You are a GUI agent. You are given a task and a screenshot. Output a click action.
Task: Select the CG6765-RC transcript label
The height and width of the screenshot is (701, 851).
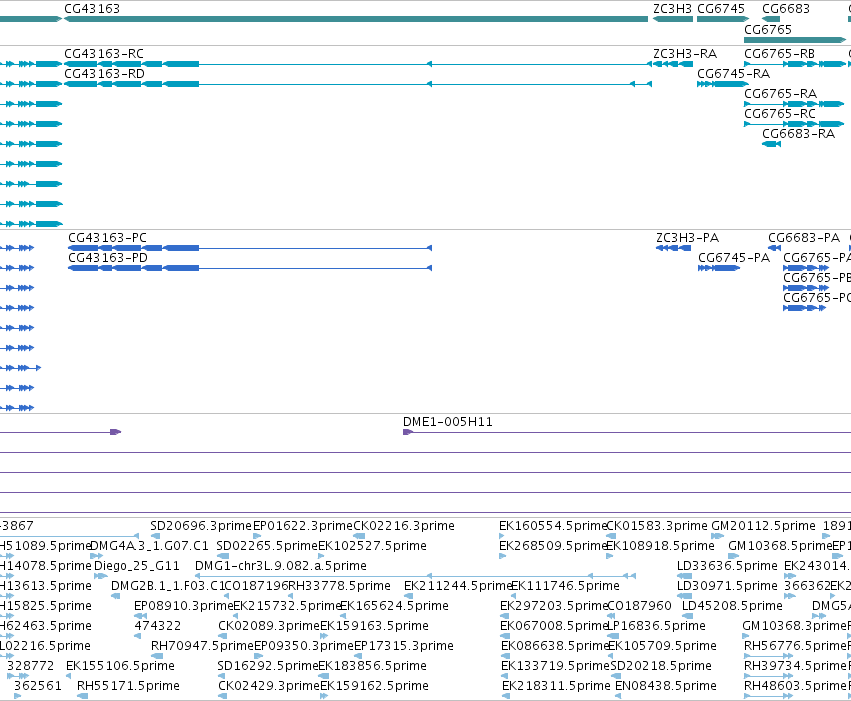pyautogui.click(x=780, y=114)
